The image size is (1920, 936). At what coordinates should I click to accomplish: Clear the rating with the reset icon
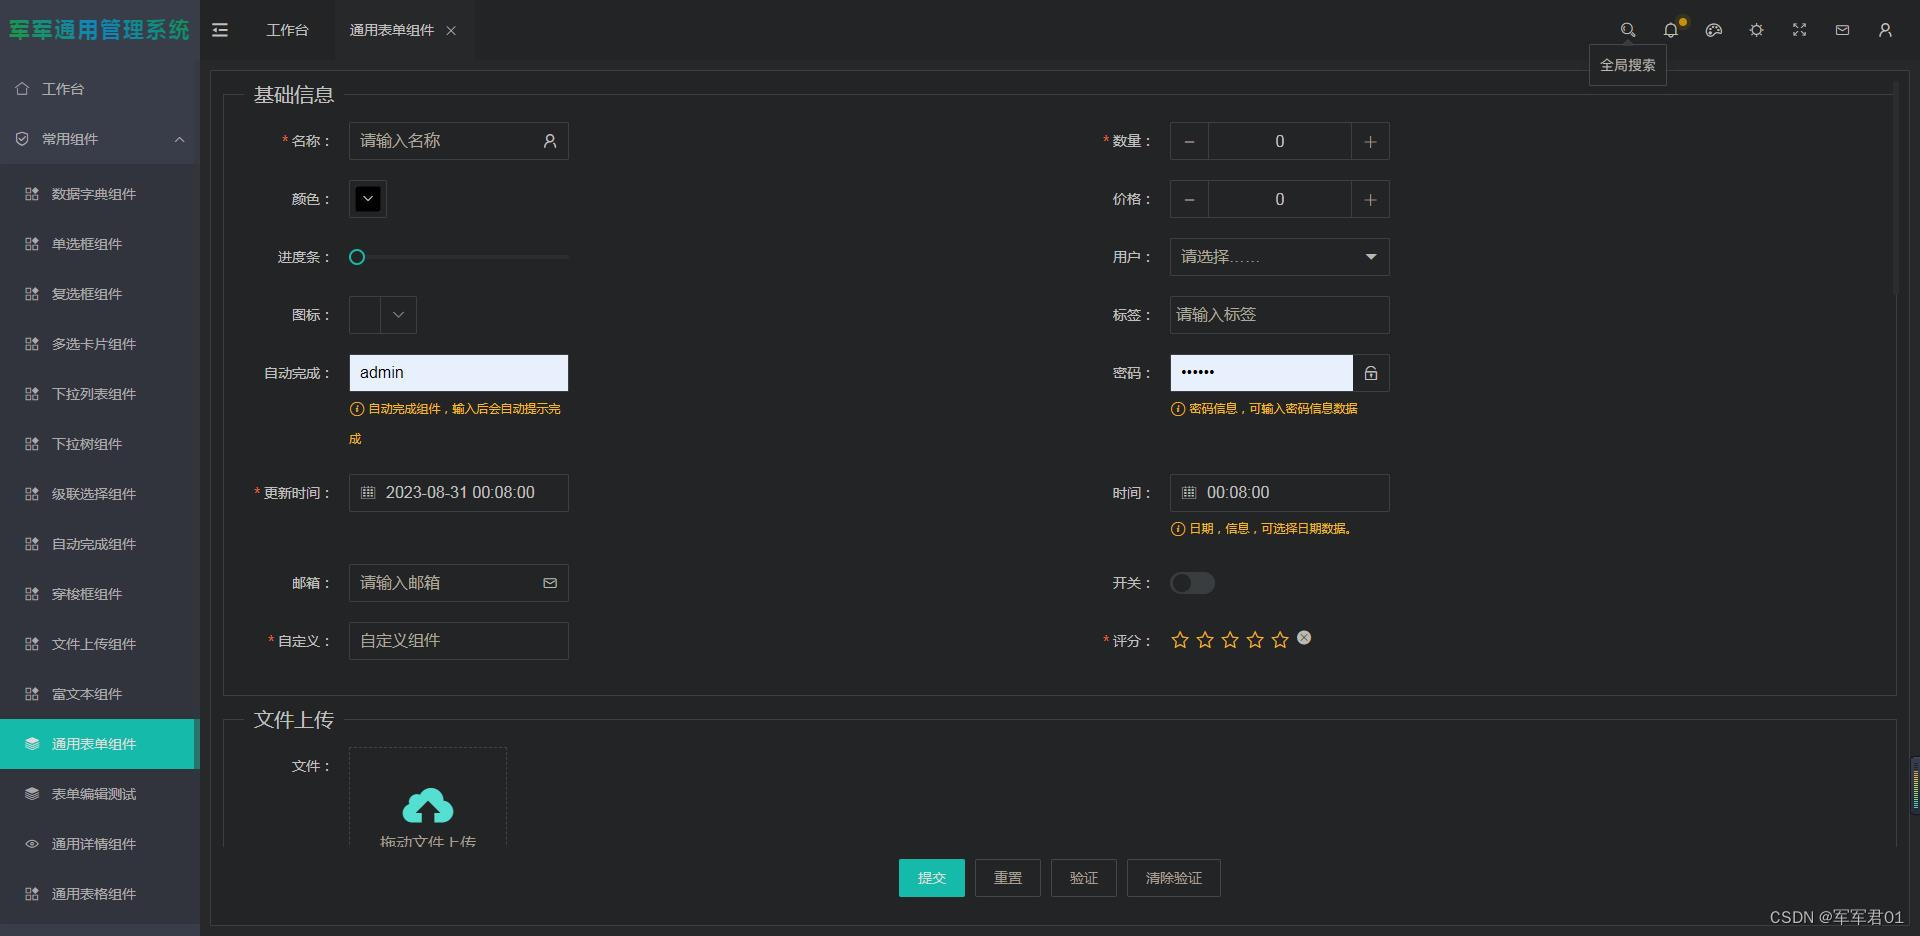1304,638
